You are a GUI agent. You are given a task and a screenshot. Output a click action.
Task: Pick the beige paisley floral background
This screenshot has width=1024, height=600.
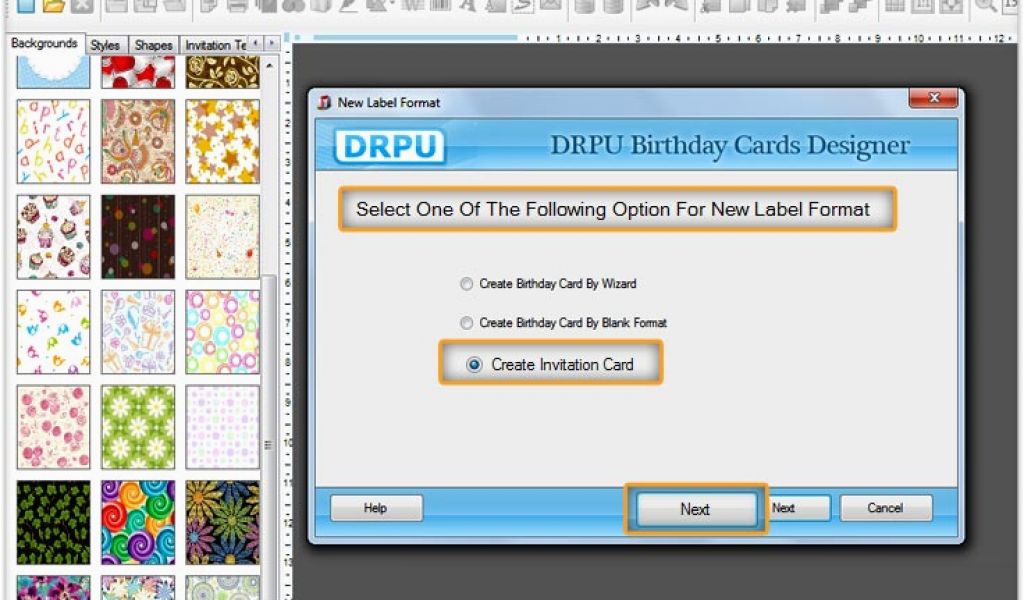point(138,142)
